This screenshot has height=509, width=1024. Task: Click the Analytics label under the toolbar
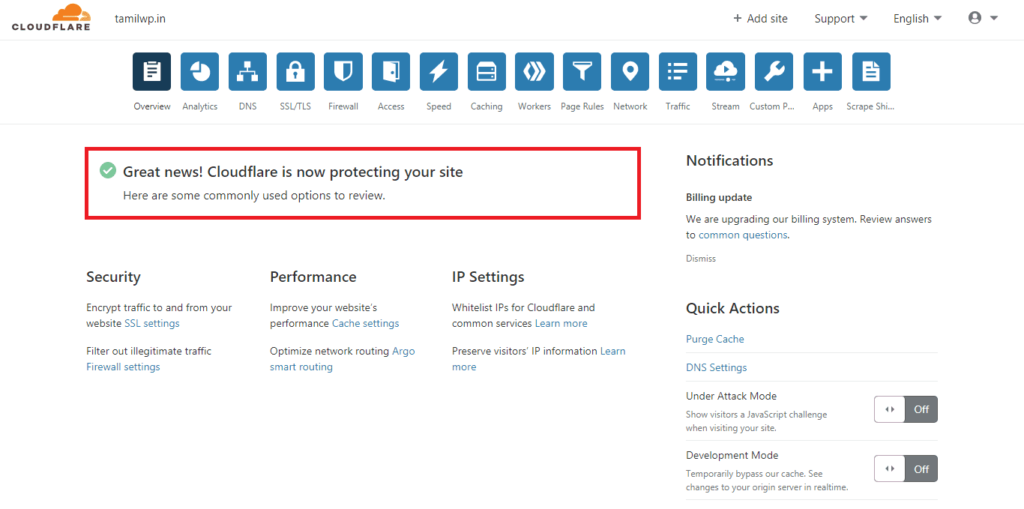click(x=200, y=107)
